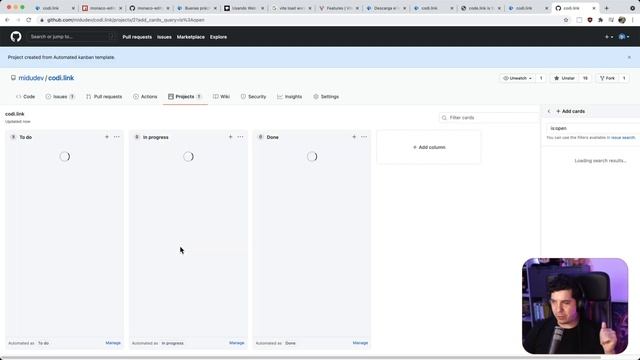Reload the page with the refresh icon

tap(29, 20)
